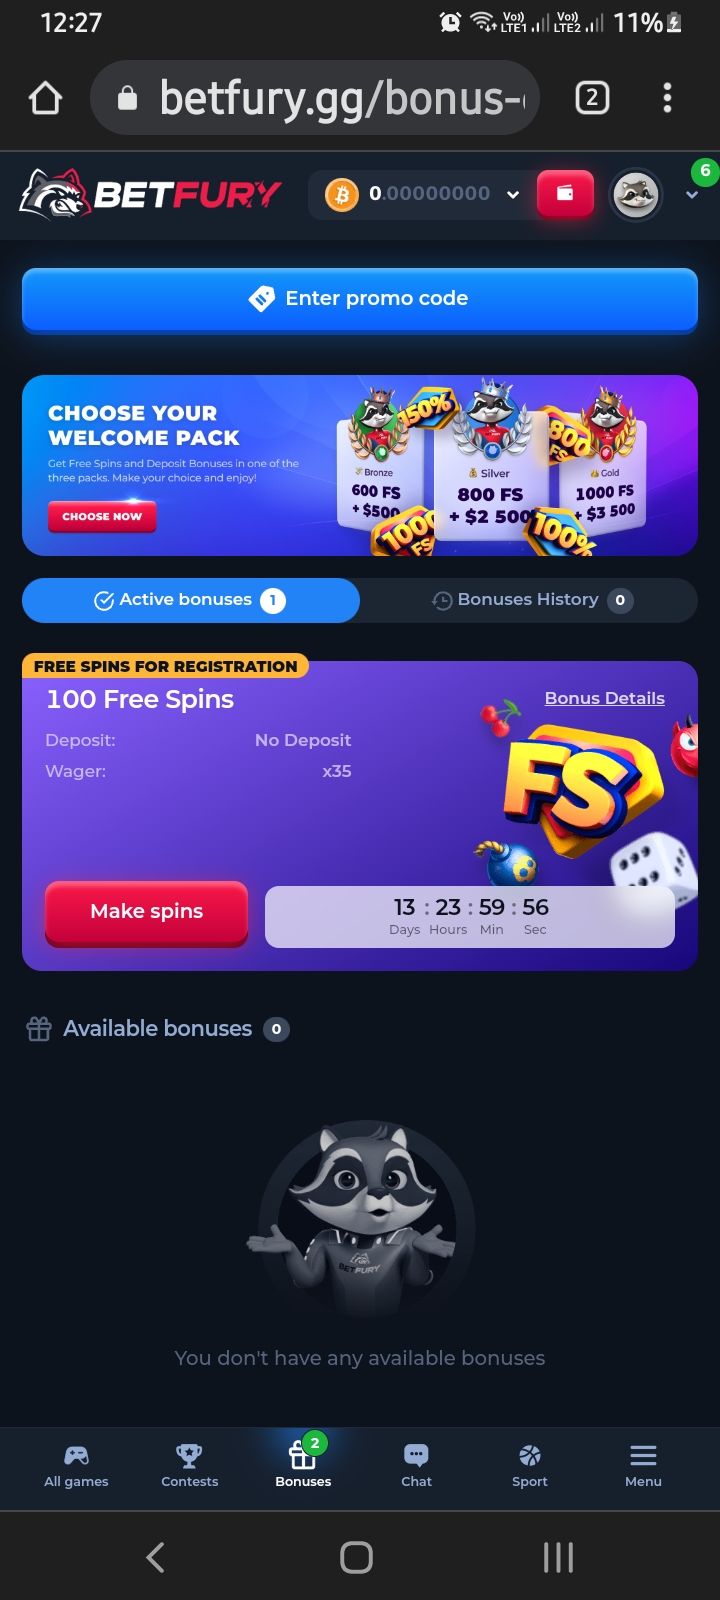Viewport: 720px width, 1600px height.
Task: Open the red wallet icon button
Action: pyautogui.click(x=565, y=194)
